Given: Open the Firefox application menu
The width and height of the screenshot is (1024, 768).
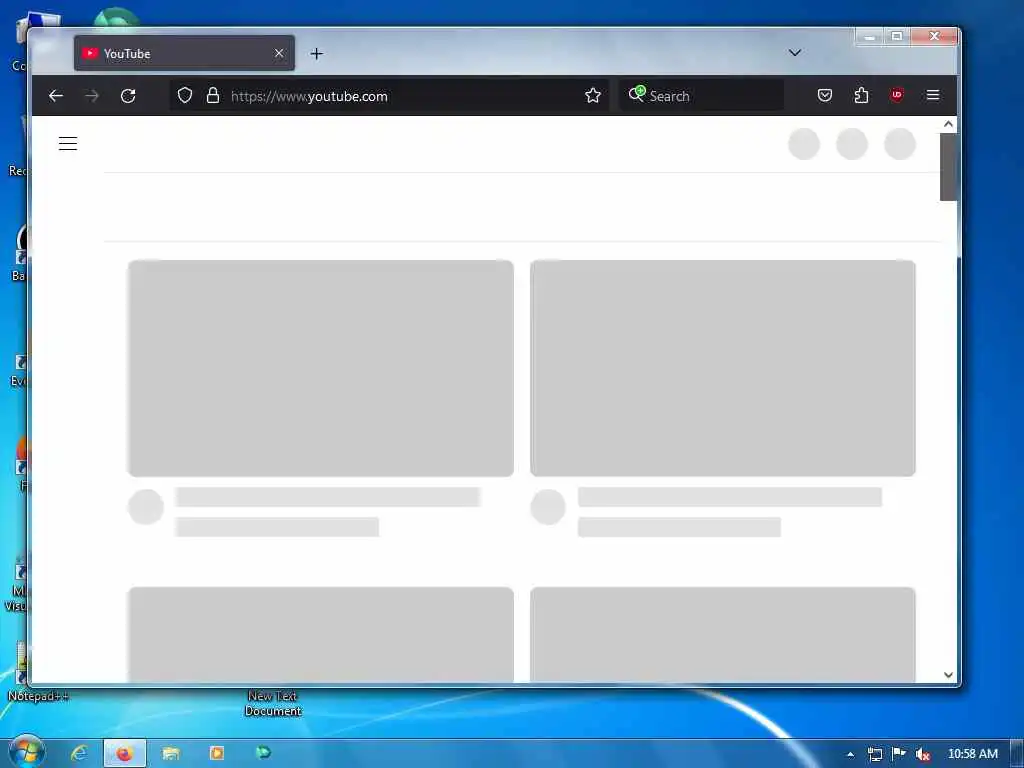Looking at the screenshot, I should (933, 96).
